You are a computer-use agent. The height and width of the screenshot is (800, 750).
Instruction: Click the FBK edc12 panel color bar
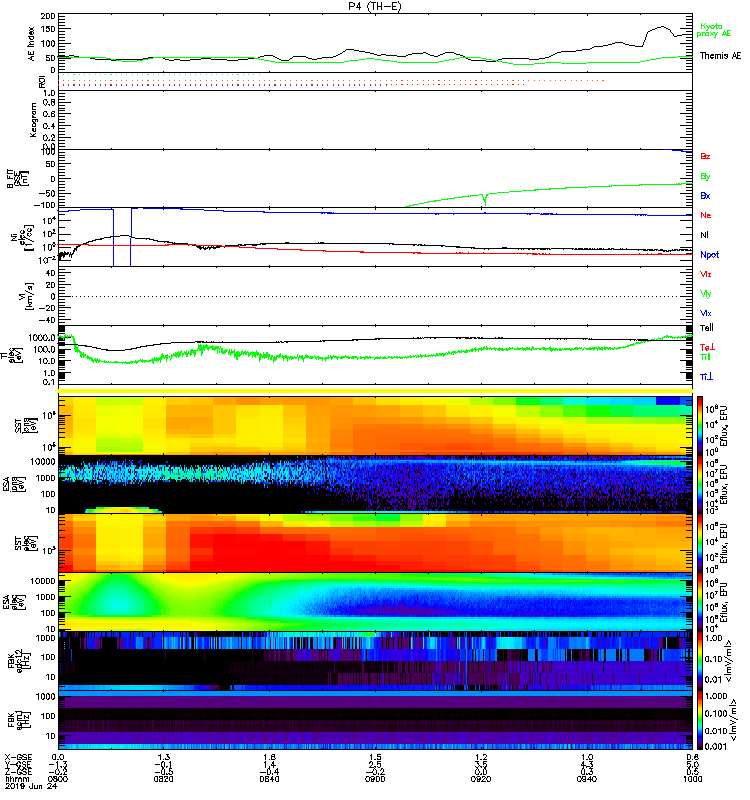(699, 661)
